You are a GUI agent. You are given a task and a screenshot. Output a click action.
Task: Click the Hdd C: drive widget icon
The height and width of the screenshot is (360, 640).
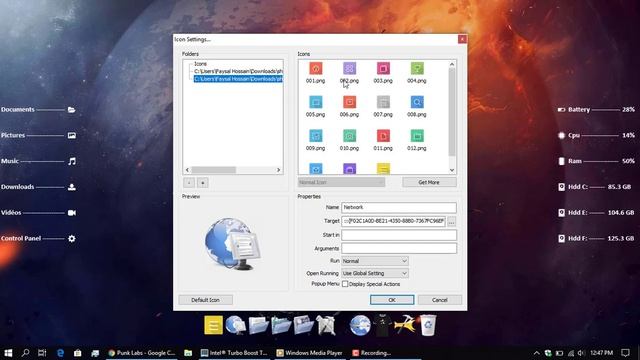pyautogui.click(x=562, y=187)
